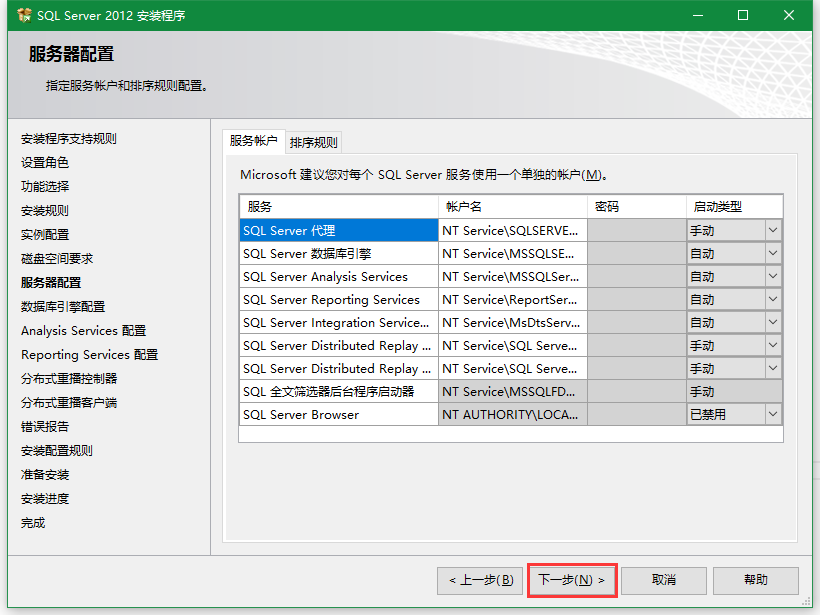Click the 下一步(N) button

tap(571, 580)
